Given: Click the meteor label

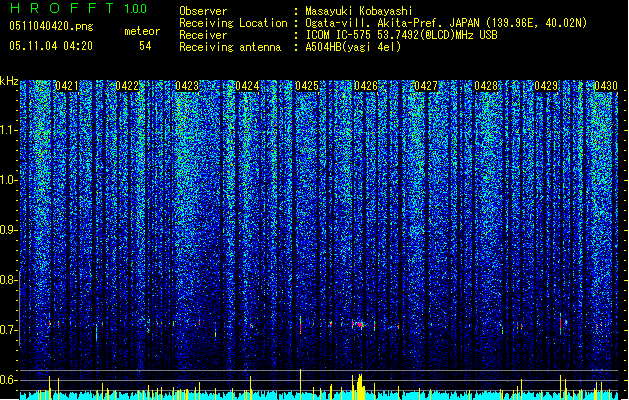Looking at the screenshot, I should click(142, 31).
